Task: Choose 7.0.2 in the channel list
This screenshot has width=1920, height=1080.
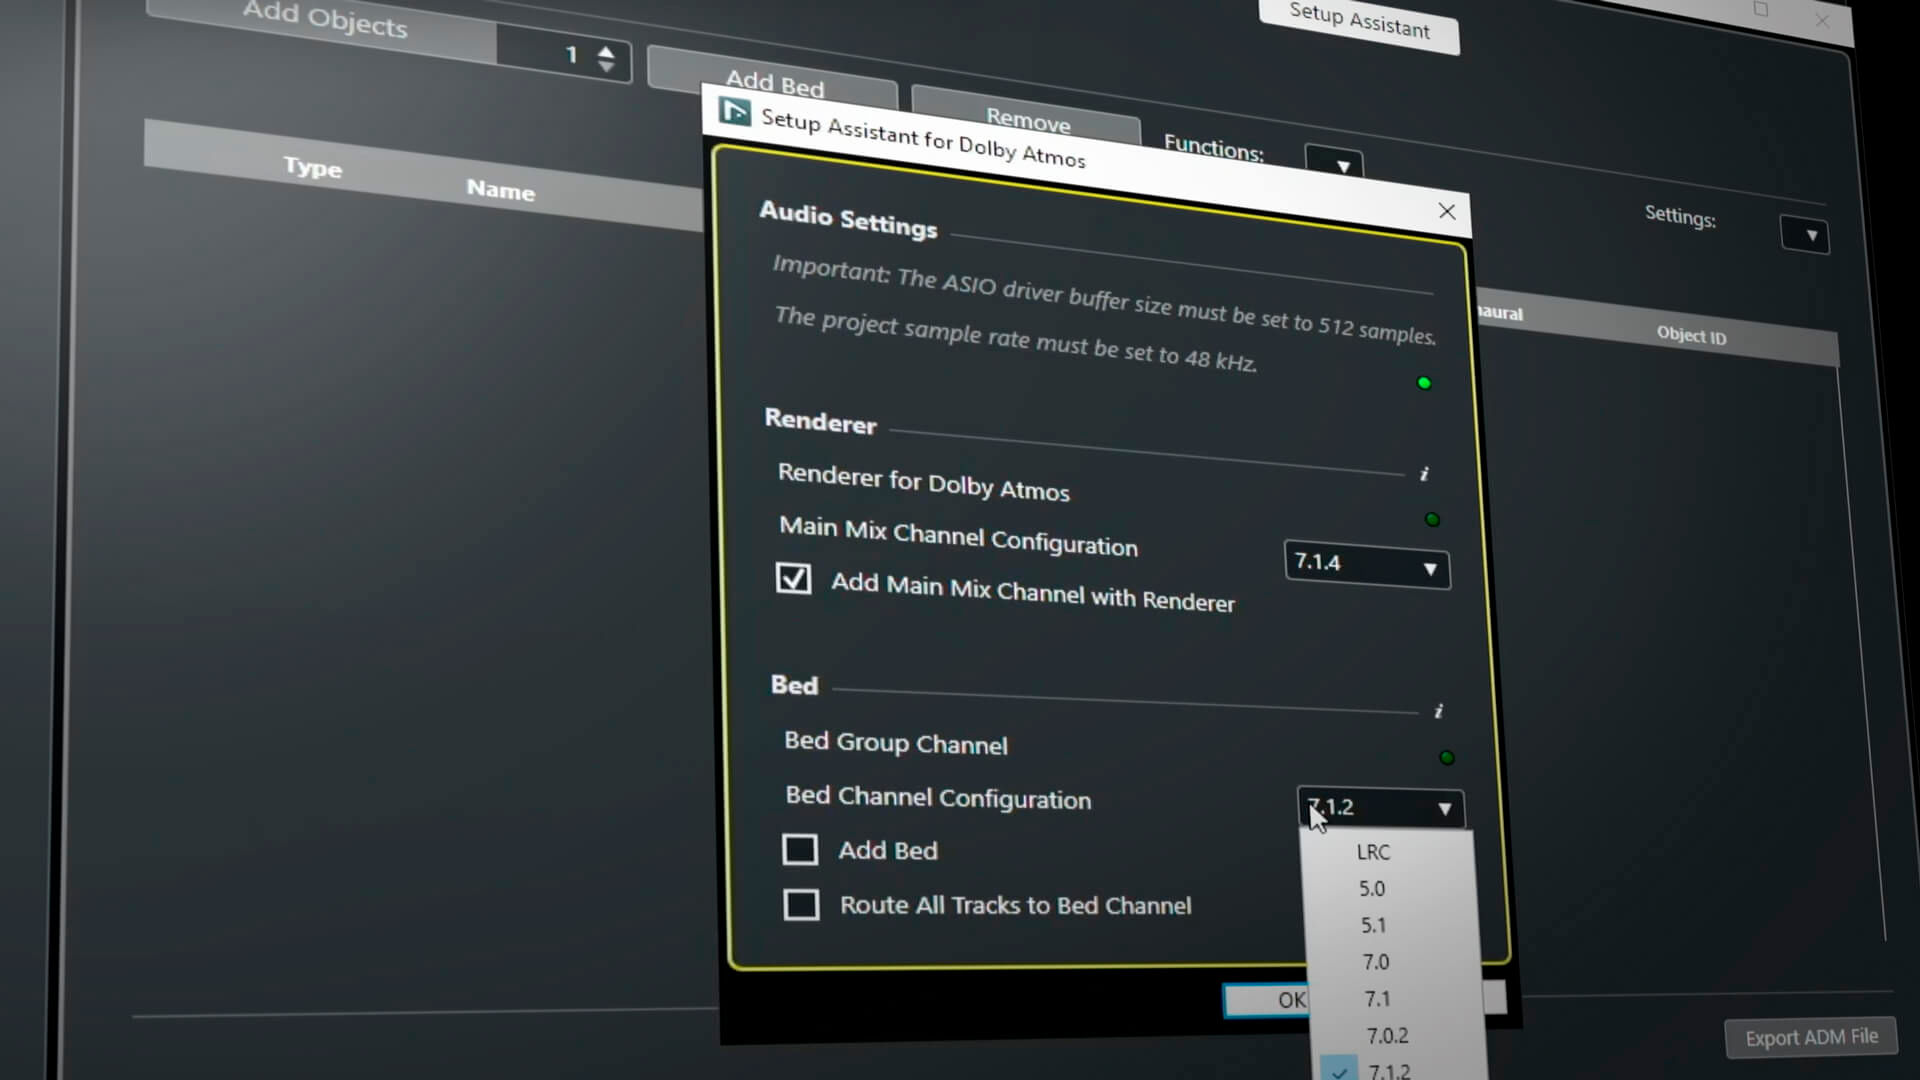Action: [x=1387, y=1036]
